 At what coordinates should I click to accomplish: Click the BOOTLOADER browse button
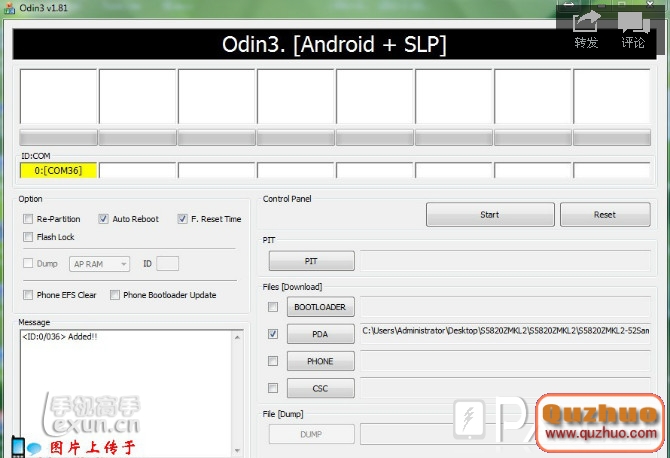[x=320, y=307]
